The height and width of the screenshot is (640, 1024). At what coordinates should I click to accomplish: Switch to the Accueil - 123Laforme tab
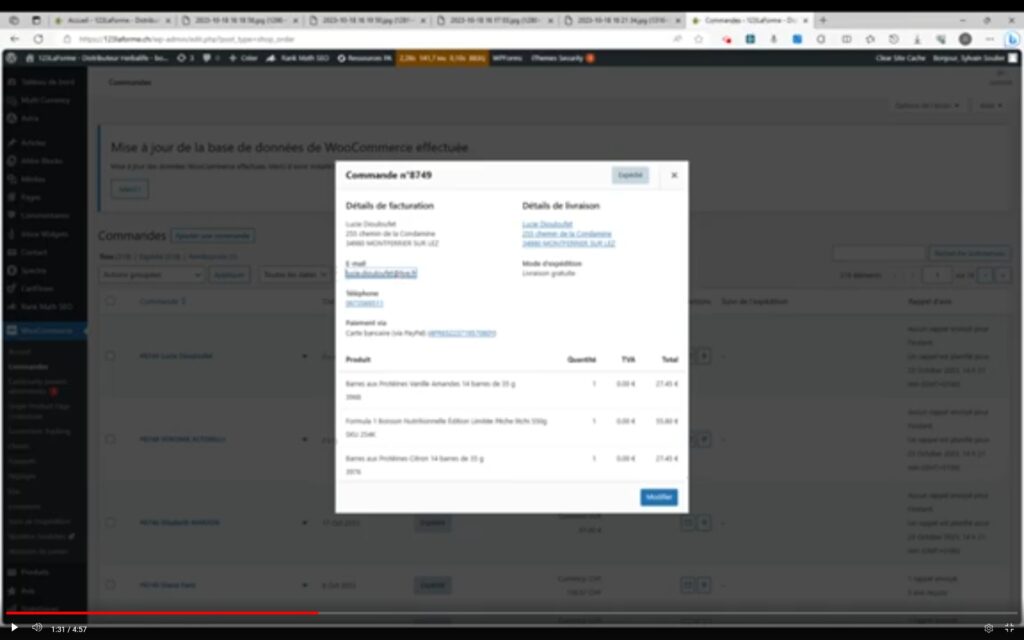[110, 20]
